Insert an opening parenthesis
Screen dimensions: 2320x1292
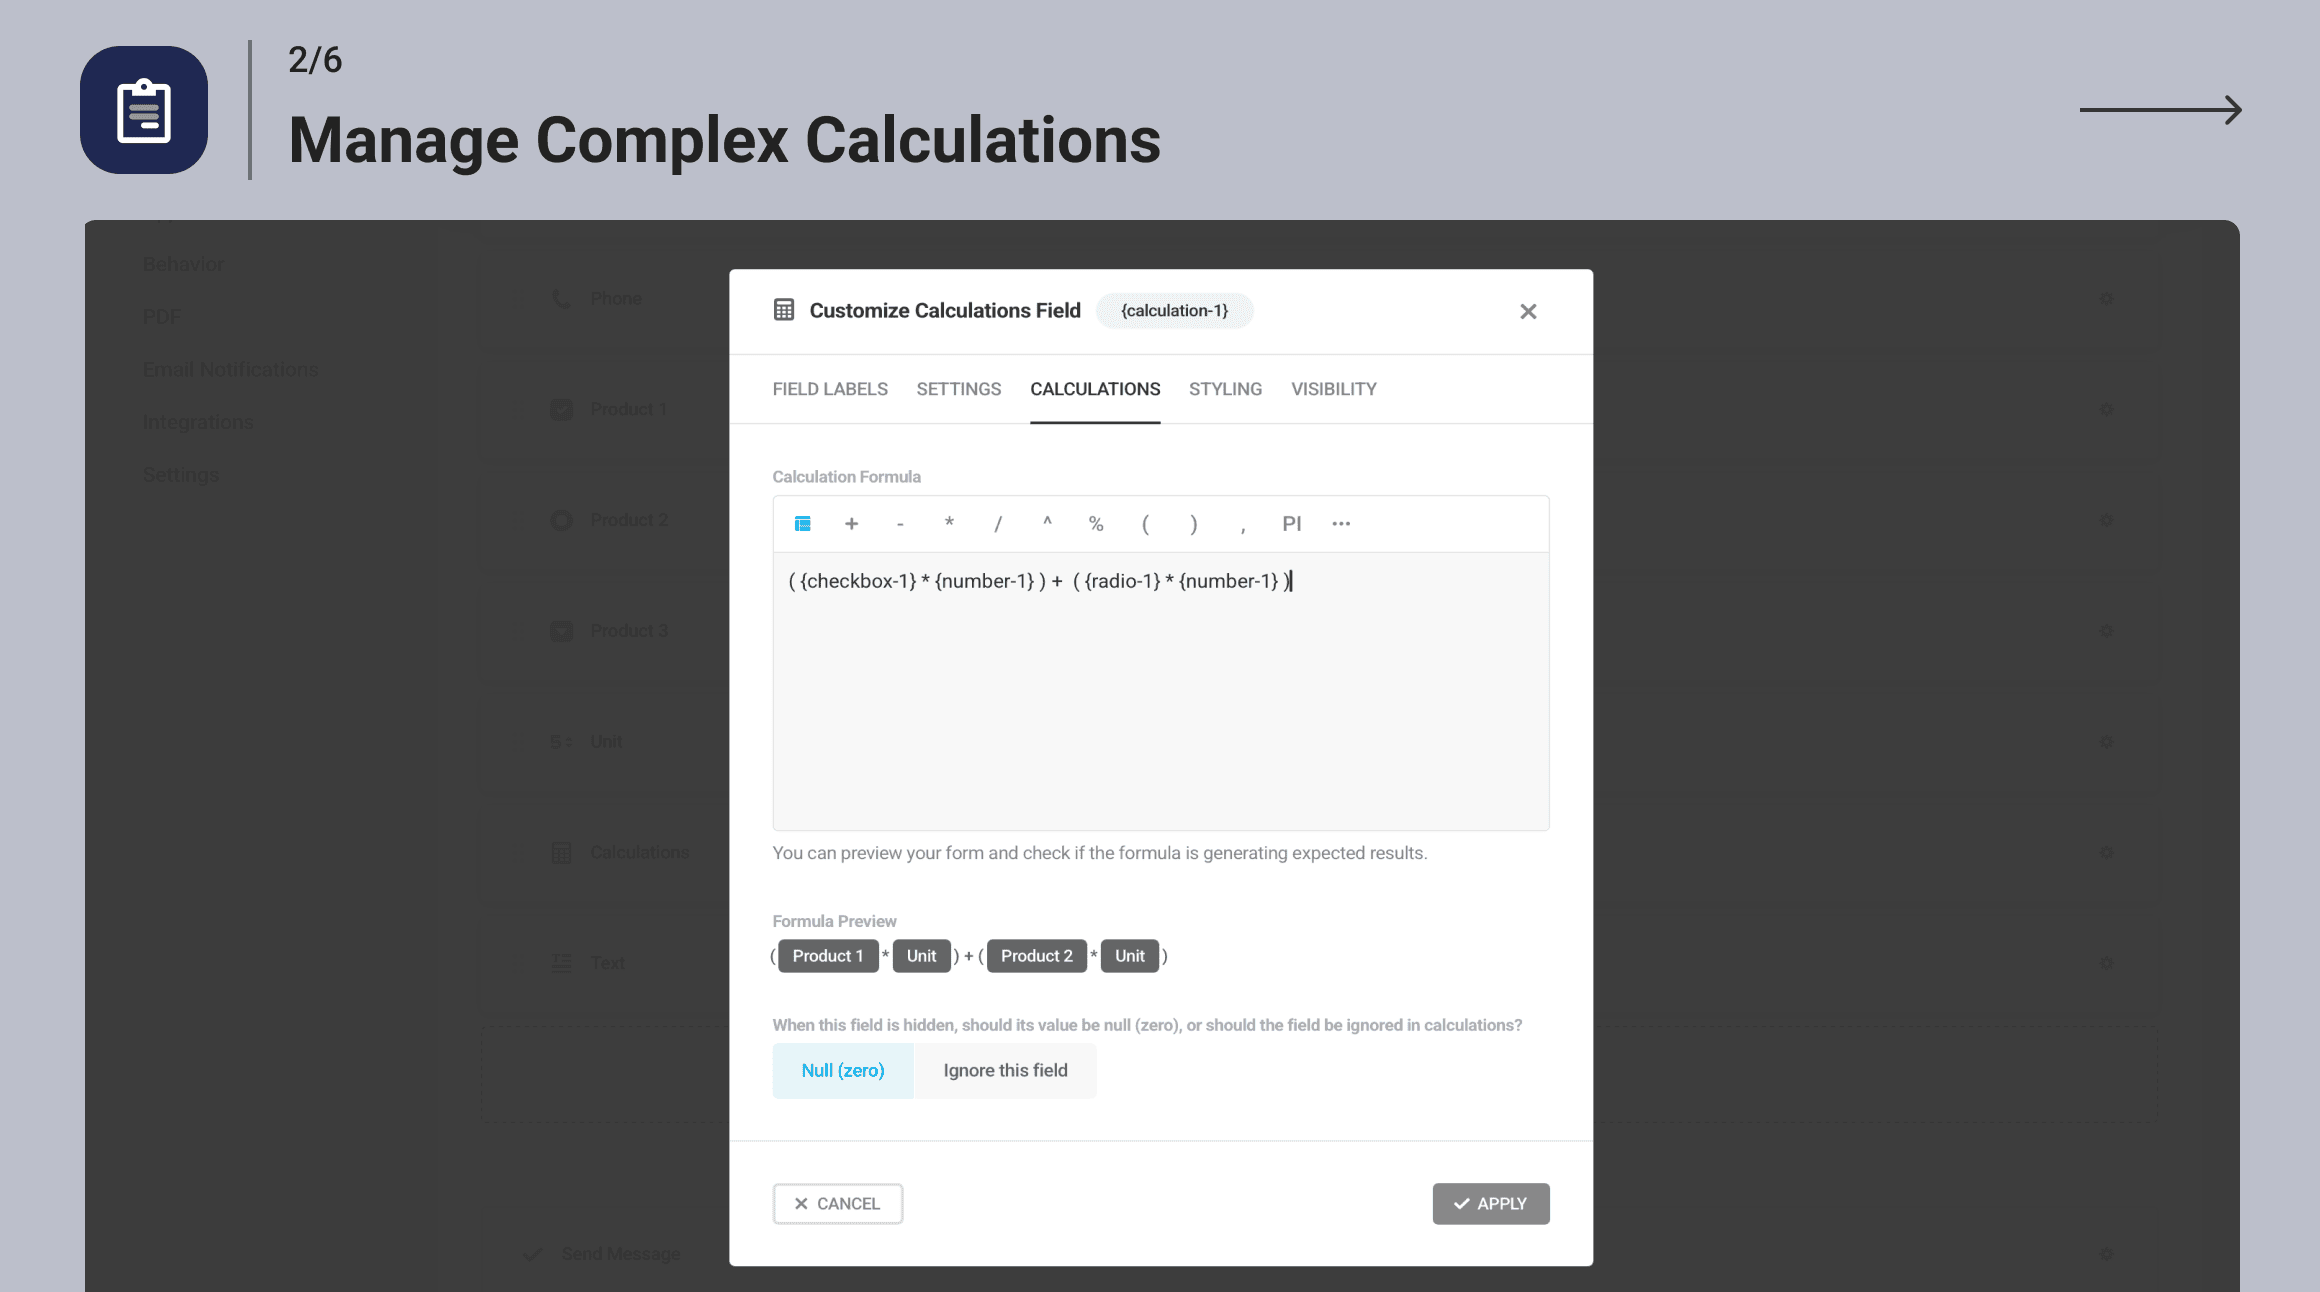pos(1145,524)
